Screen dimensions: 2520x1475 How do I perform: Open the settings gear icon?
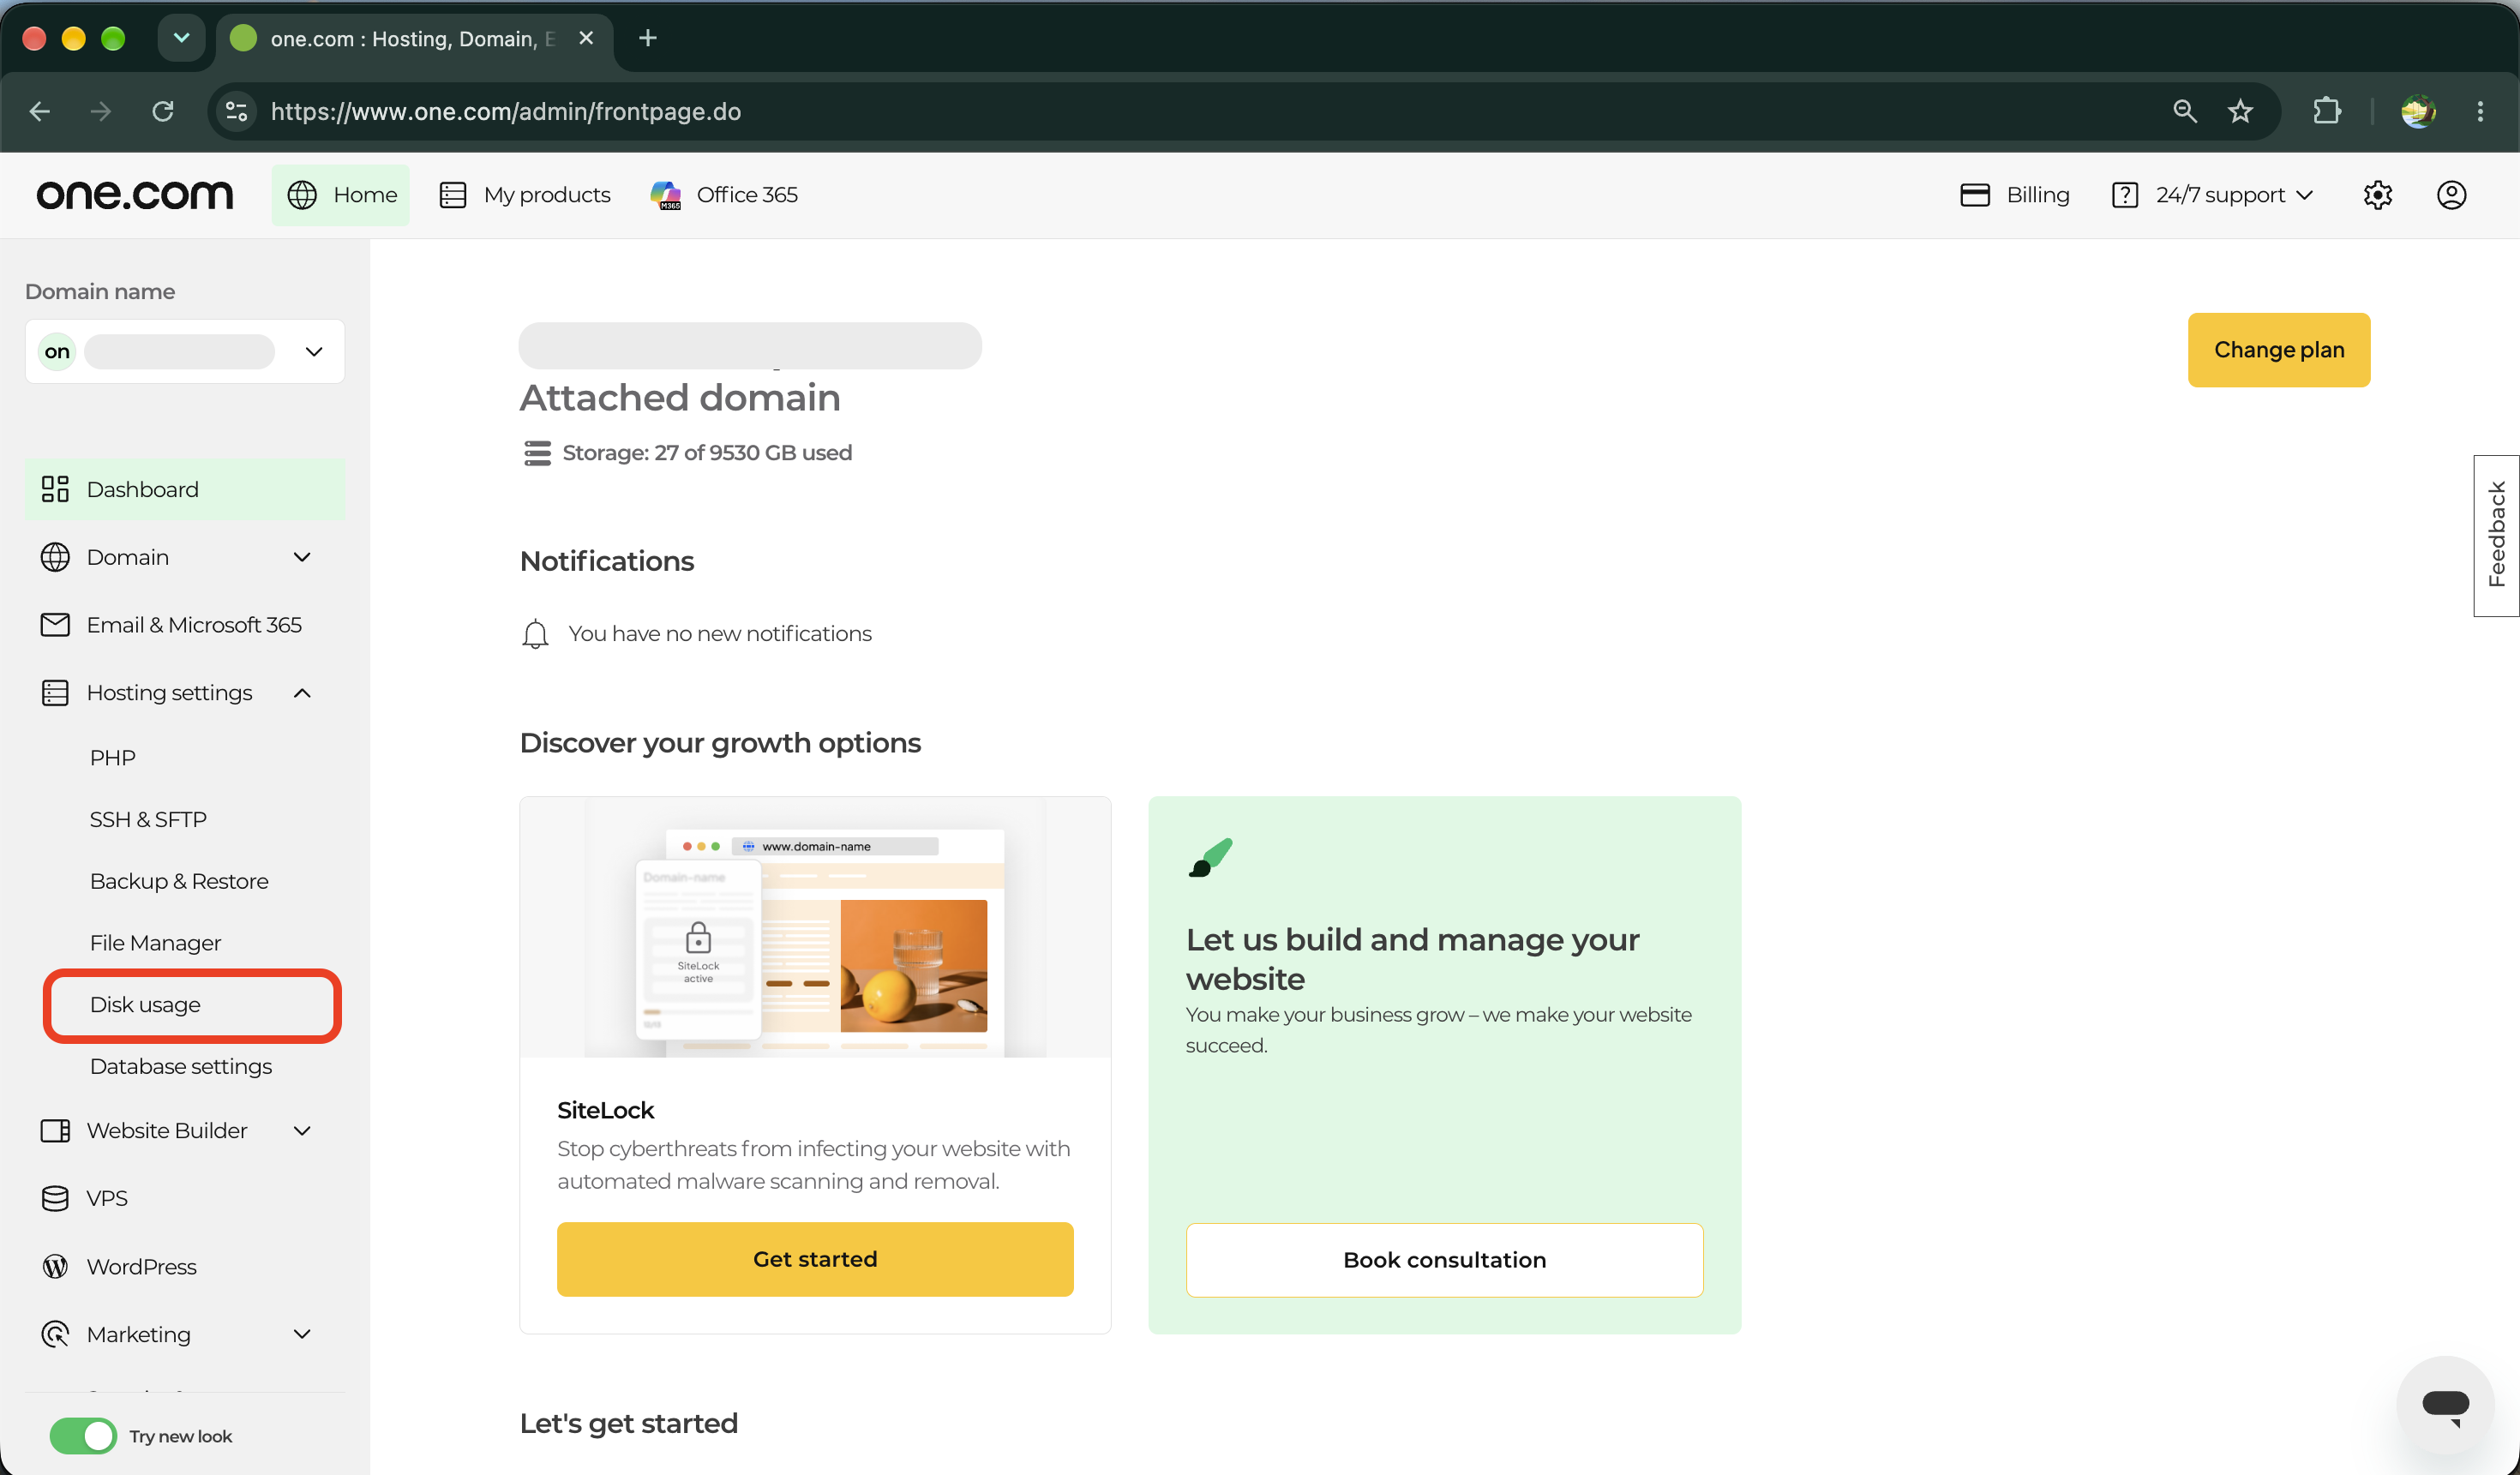[2377, 195]
